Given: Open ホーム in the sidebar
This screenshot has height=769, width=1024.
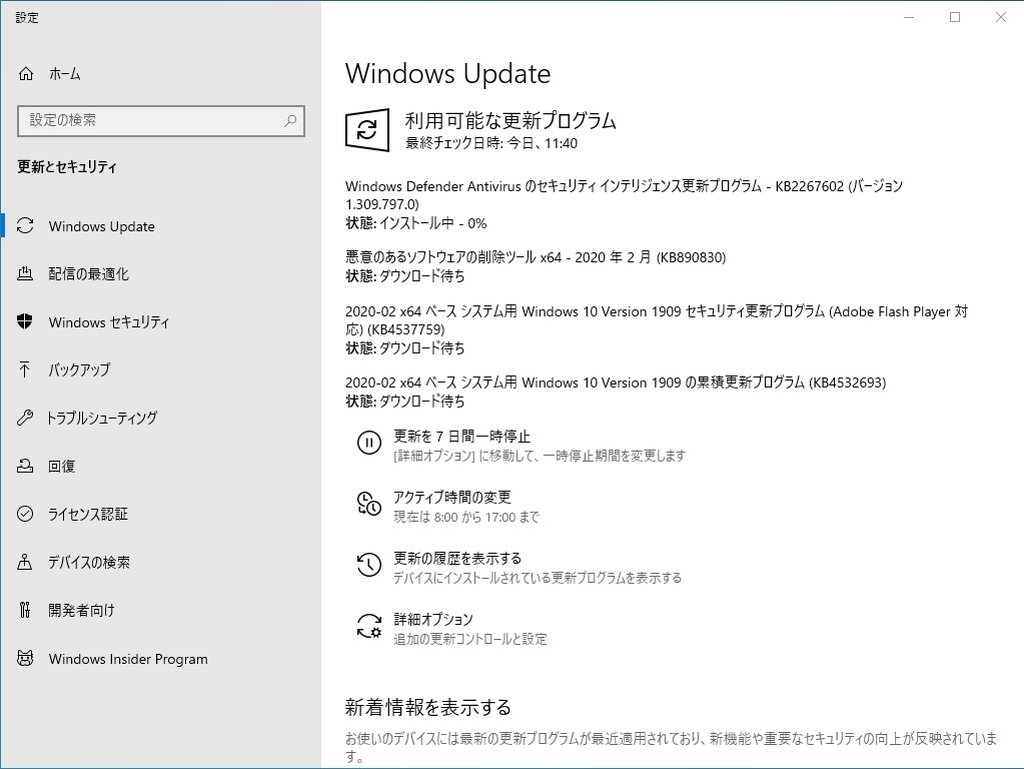Looking at the screenshot, I should click(161, 74).
